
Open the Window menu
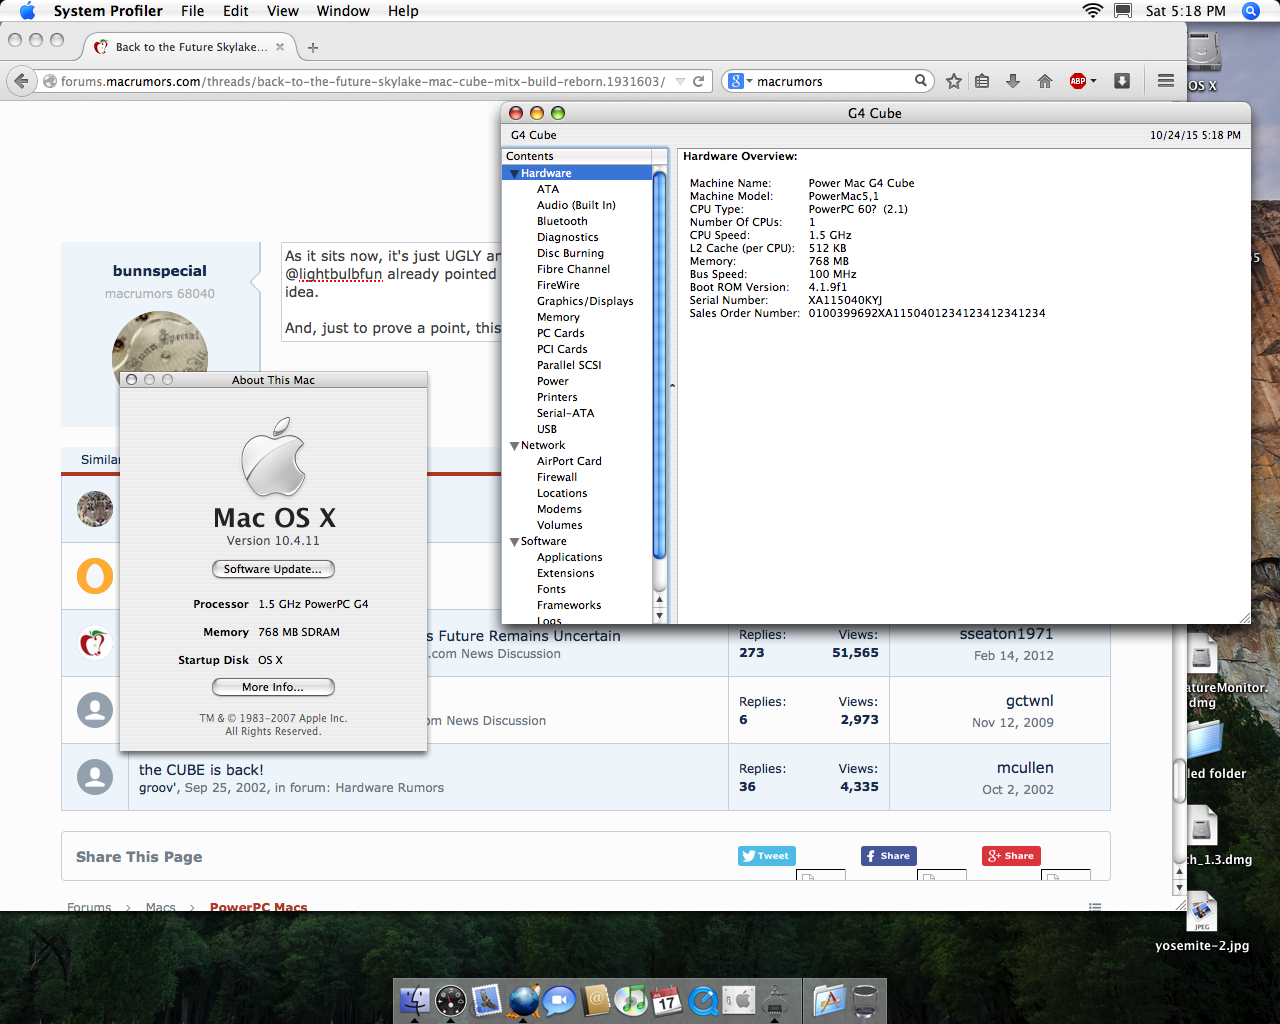[x=343, y=11]
